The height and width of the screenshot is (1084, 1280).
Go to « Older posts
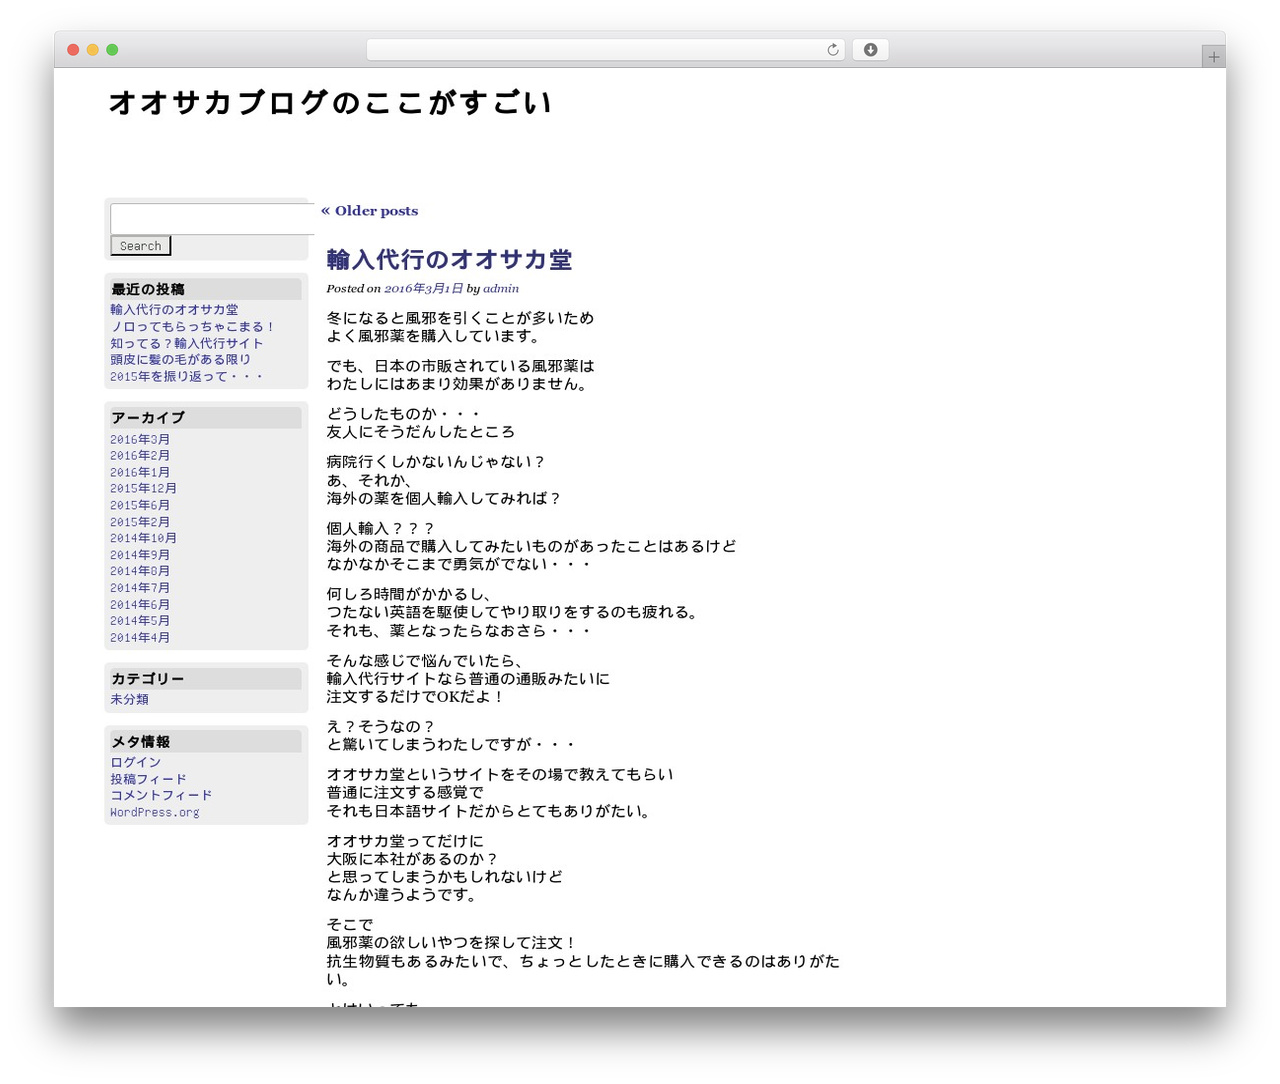tap(370, 211)
